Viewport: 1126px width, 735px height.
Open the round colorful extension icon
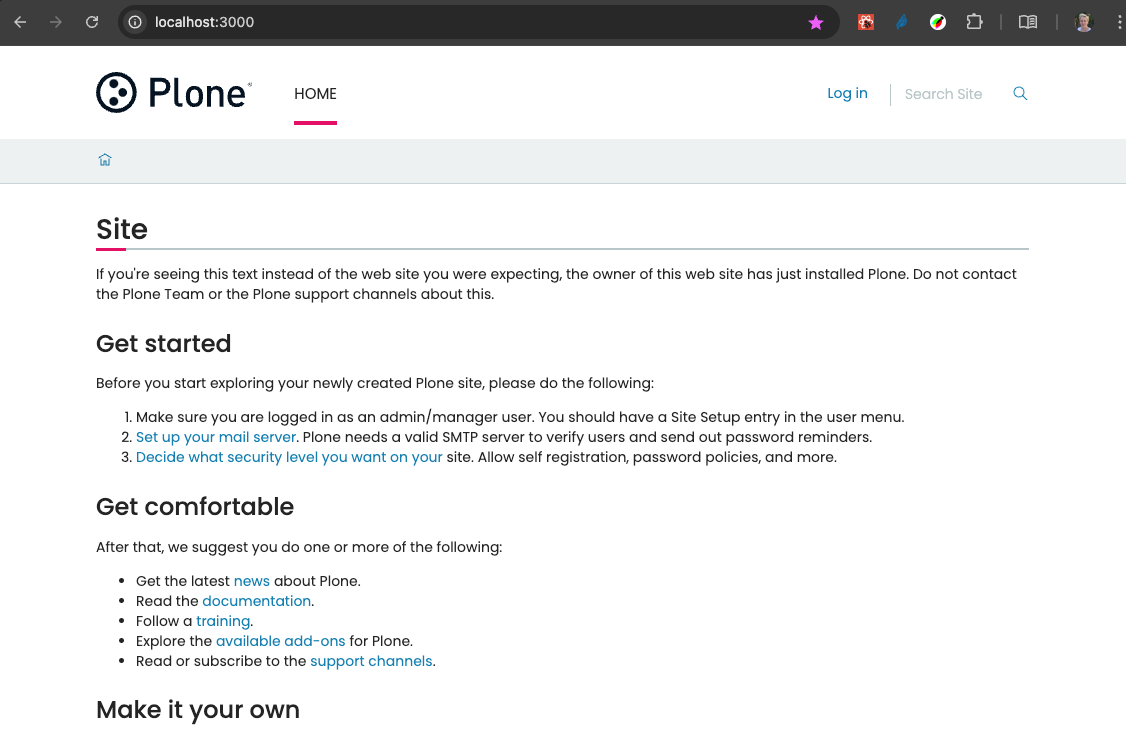(x=938, y=22)
